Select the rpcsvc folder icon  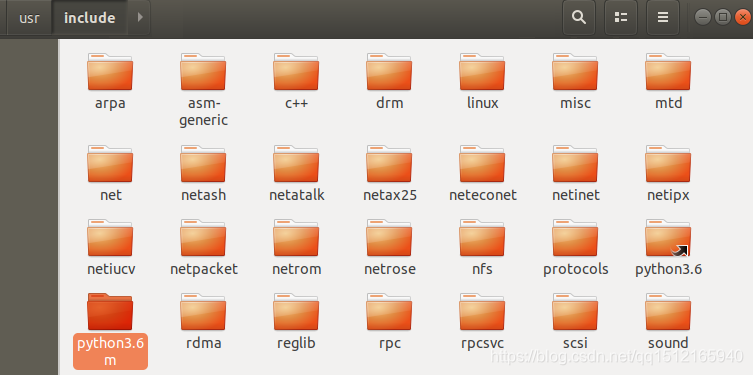pyautogui.click(x=483, y=312)
